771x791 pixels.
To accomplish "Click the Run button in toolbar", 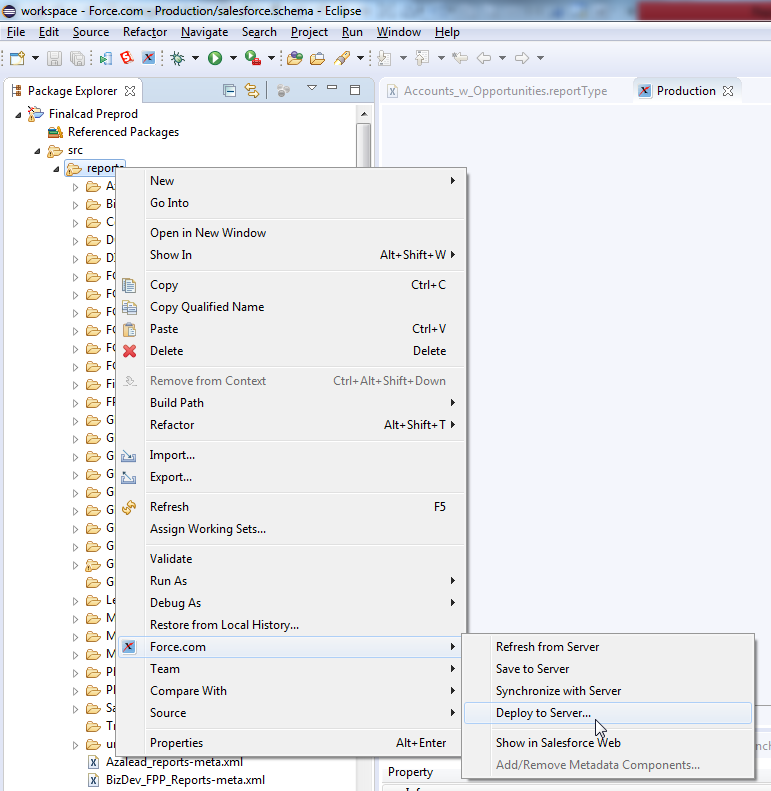I will (x=214, y=58).
